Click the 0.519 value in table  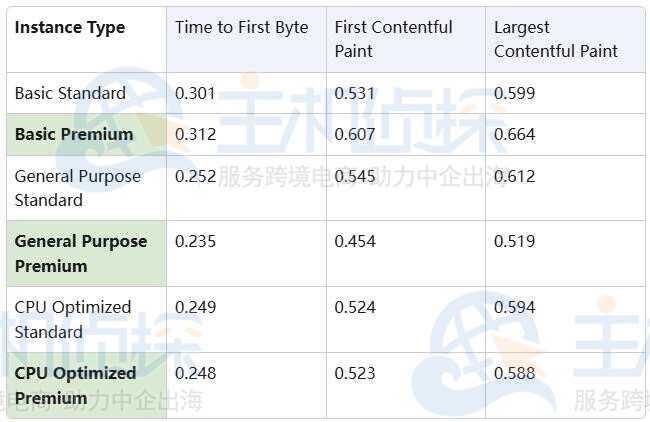pos(514,241)
